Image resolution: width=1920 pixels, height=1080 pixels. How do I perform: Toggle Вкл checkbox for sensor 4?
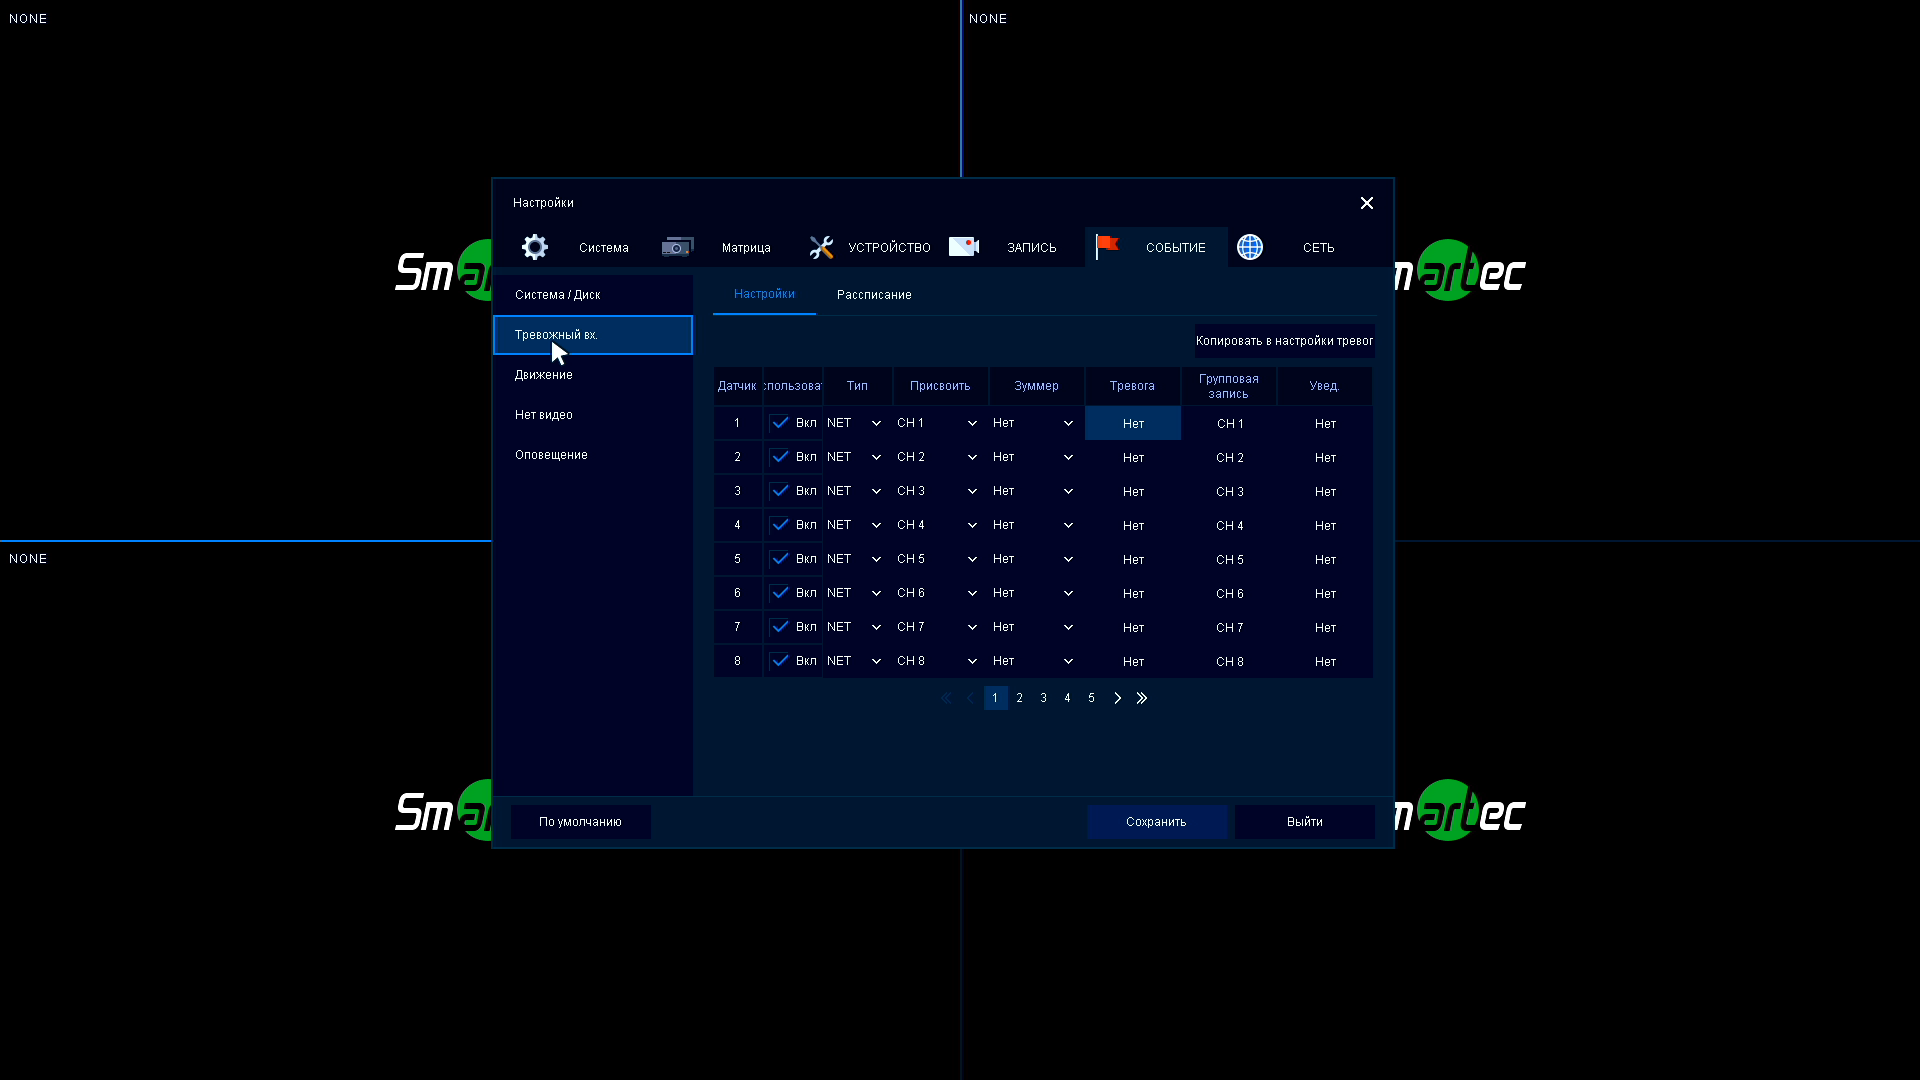(x=780, y=525)
